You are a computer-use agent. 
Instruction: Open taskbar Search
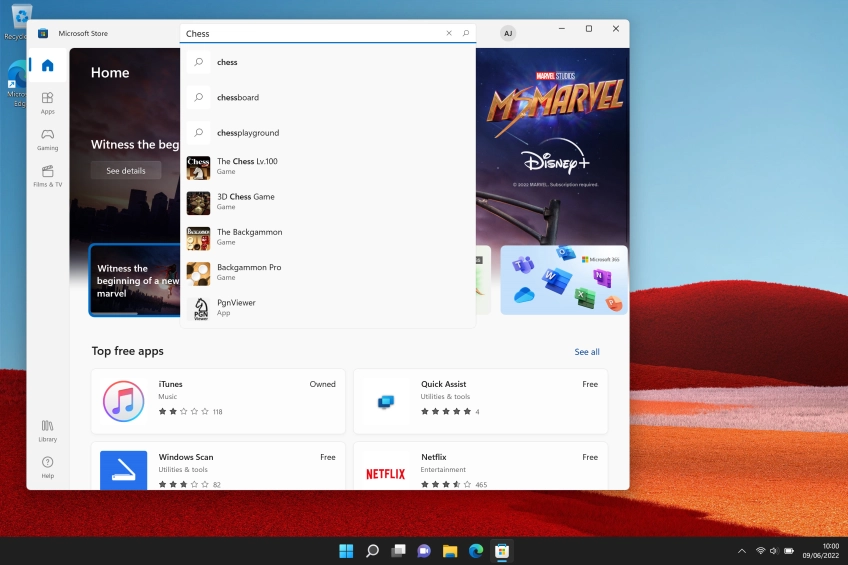(x=372, y=551)
